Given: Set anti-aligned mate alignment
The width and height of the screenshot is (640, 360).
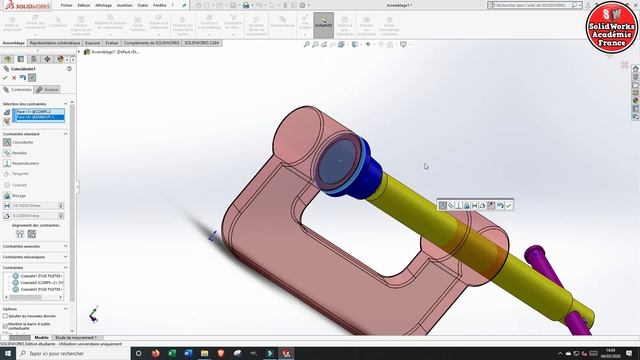Looking at the screenshot, I should [x=31, y=234].
